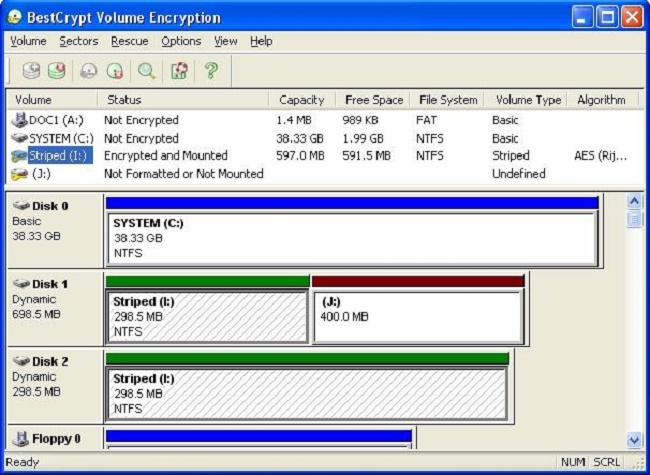Click the green bar on Disk 1
The image size is (650, 475).
point(208,281)
